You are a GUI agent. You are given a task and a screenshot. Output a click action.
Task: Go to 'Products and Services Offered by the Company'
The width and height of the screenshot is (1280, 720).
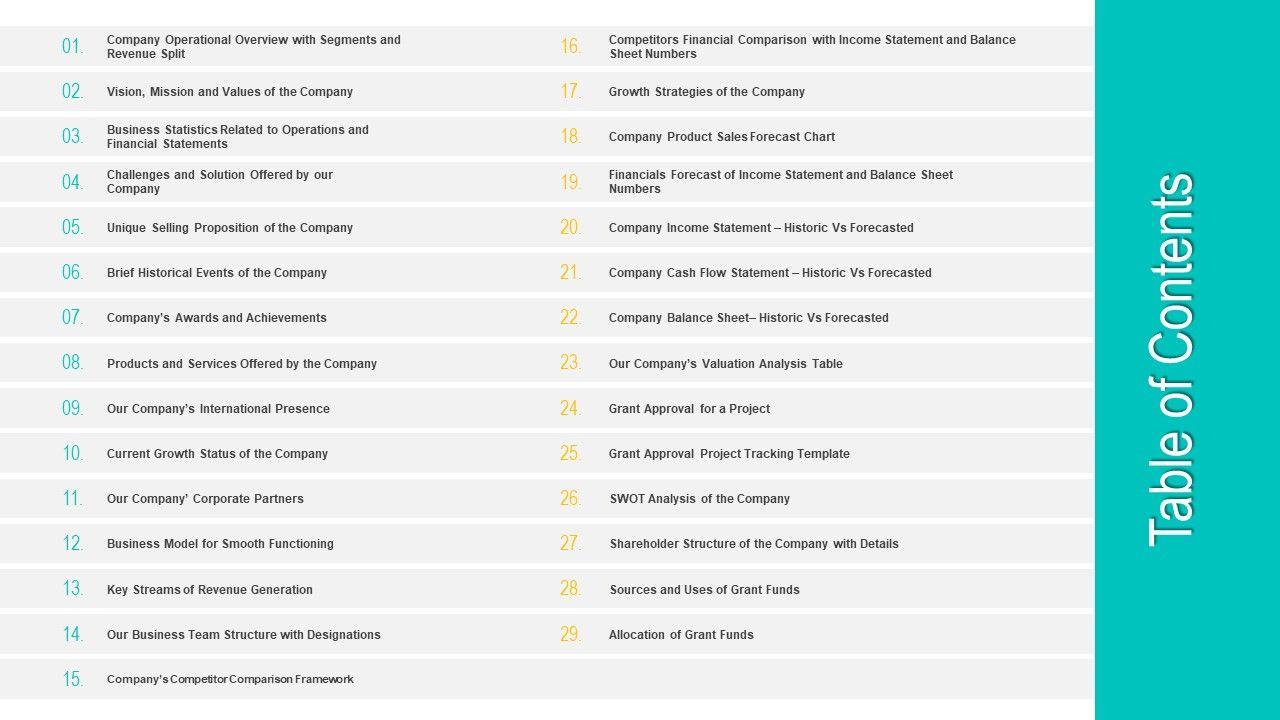(x=241, y=364)
